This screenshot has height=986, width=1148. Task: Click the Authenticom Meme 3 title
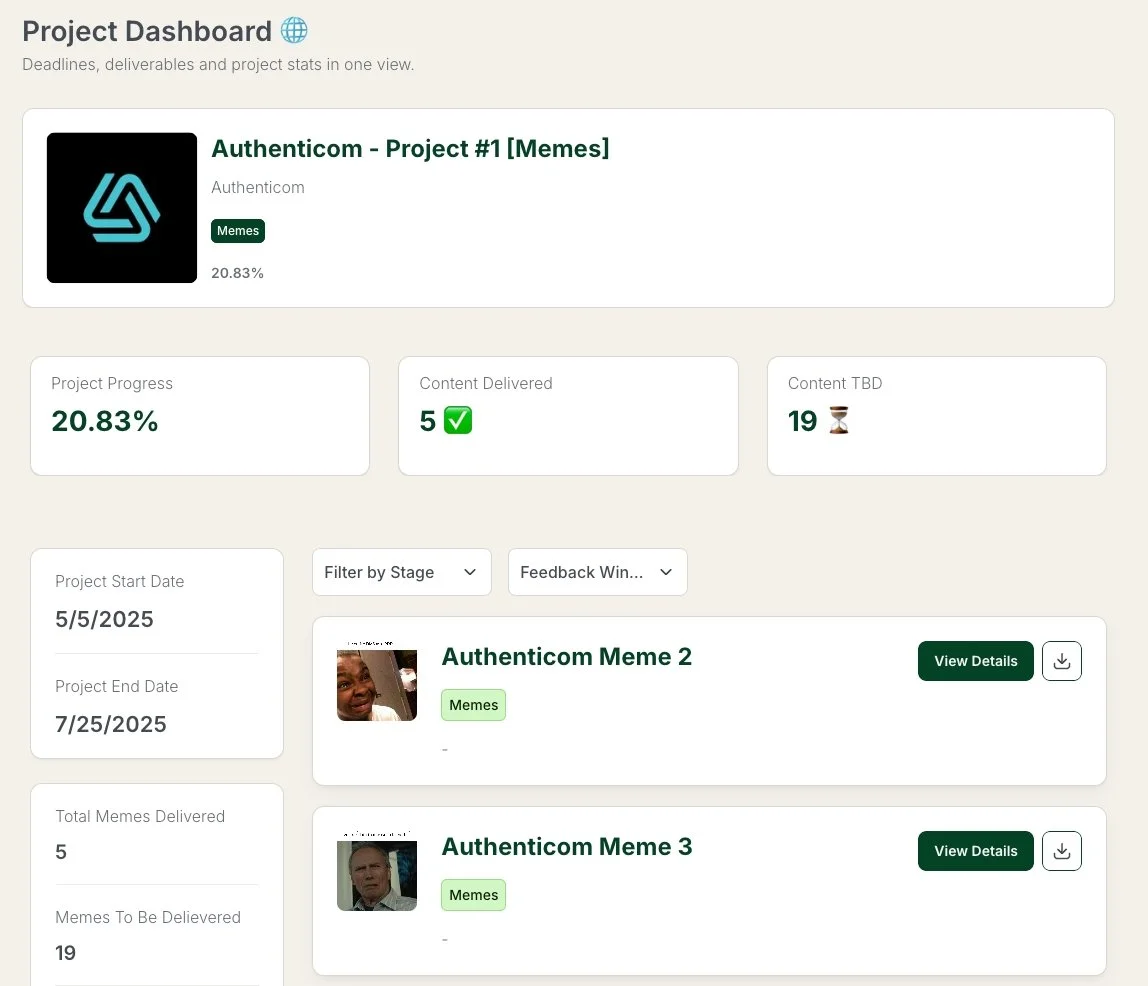tap(567, 846)
